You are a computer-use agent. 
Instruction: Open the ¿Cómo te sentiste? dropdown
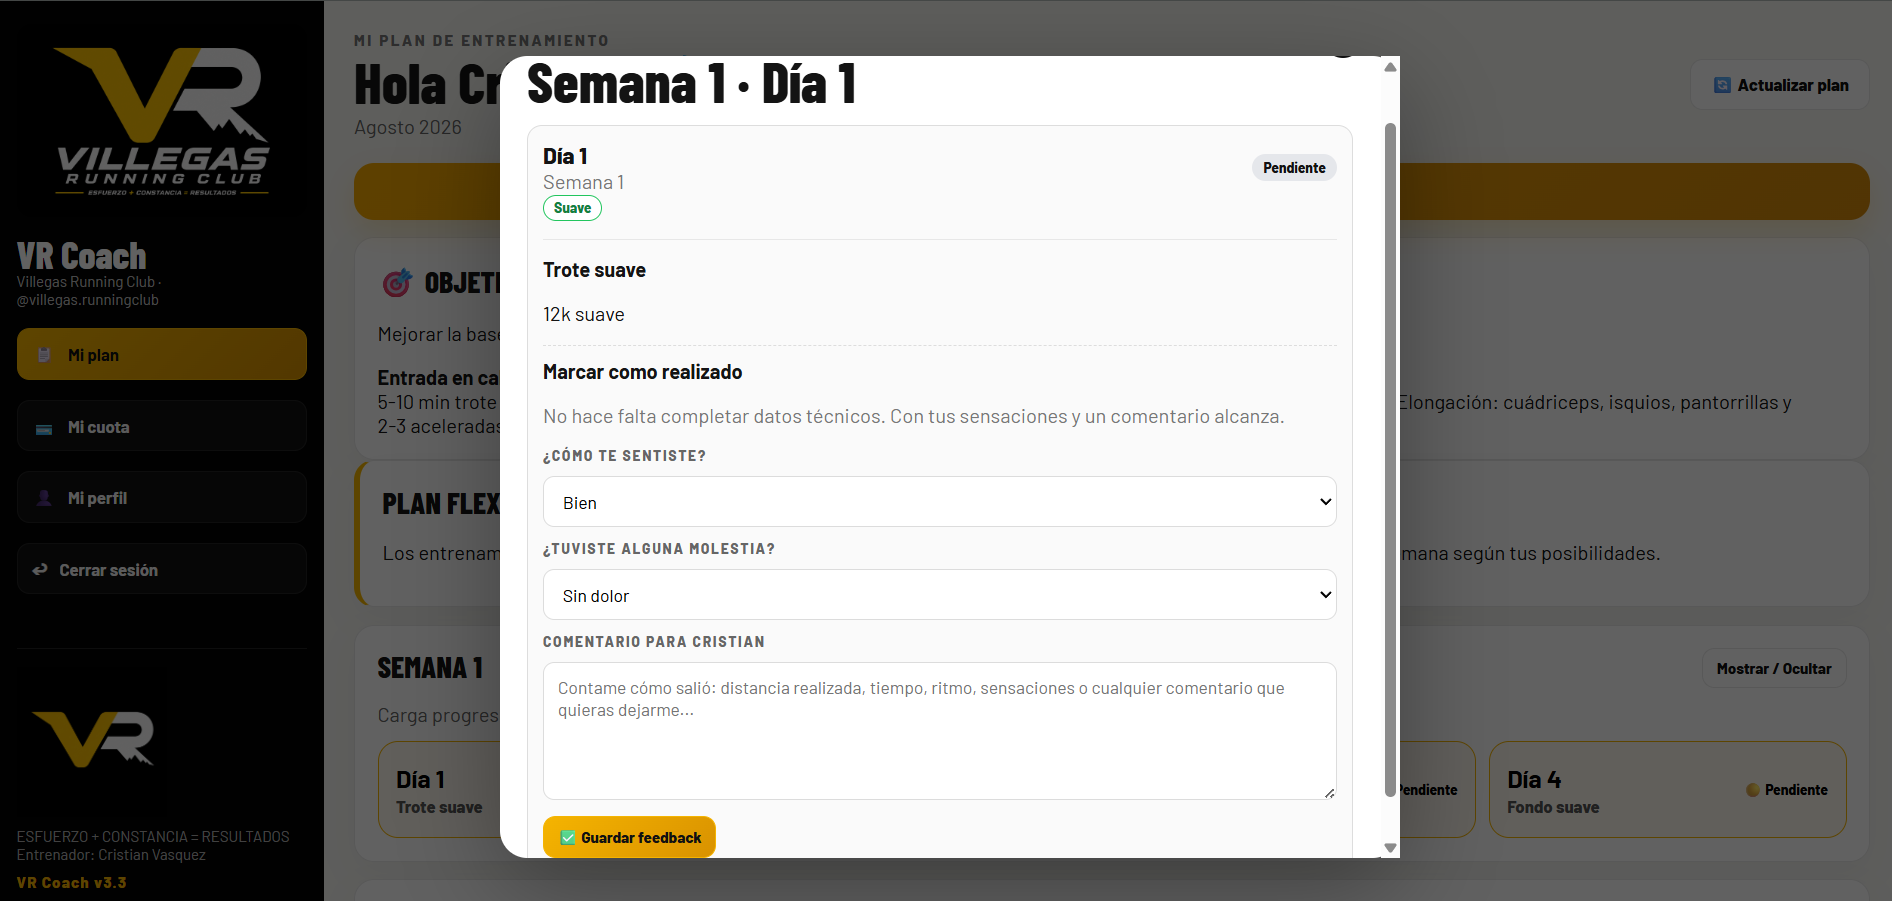click(939, 502)
